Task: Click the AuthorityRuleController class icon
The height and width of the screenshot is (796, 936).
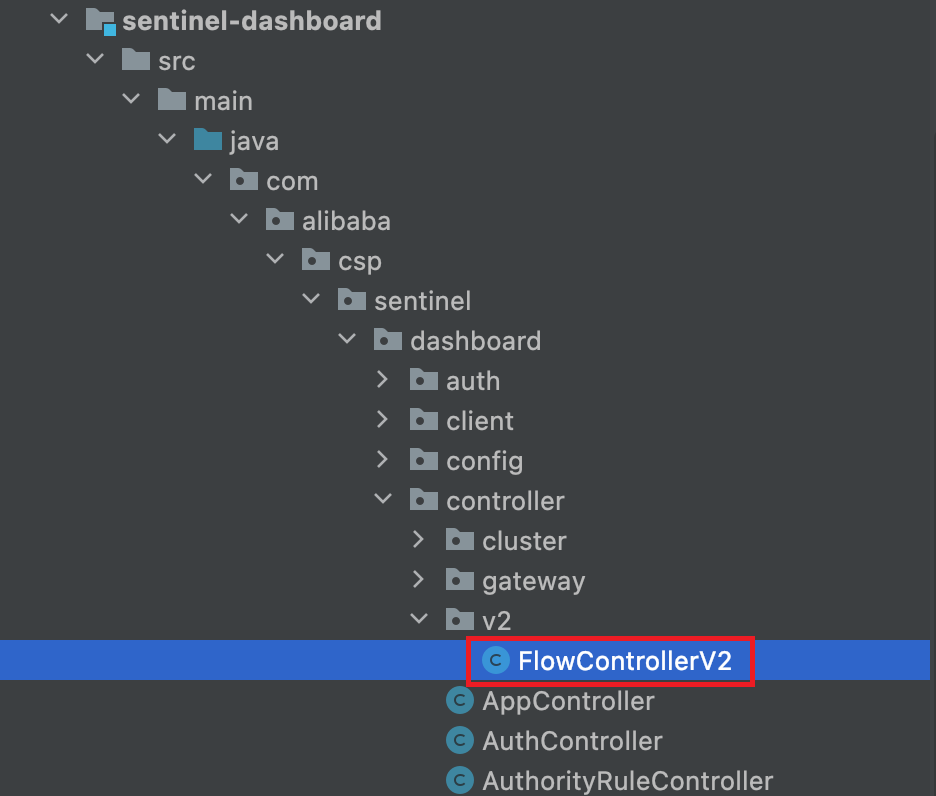Action: click(460, 780)
